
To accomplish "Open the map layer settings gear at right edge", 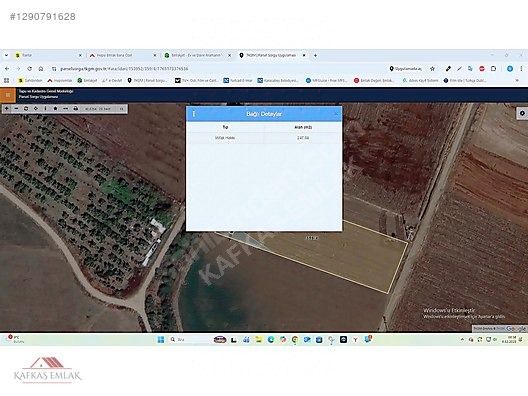I will 522,113.
